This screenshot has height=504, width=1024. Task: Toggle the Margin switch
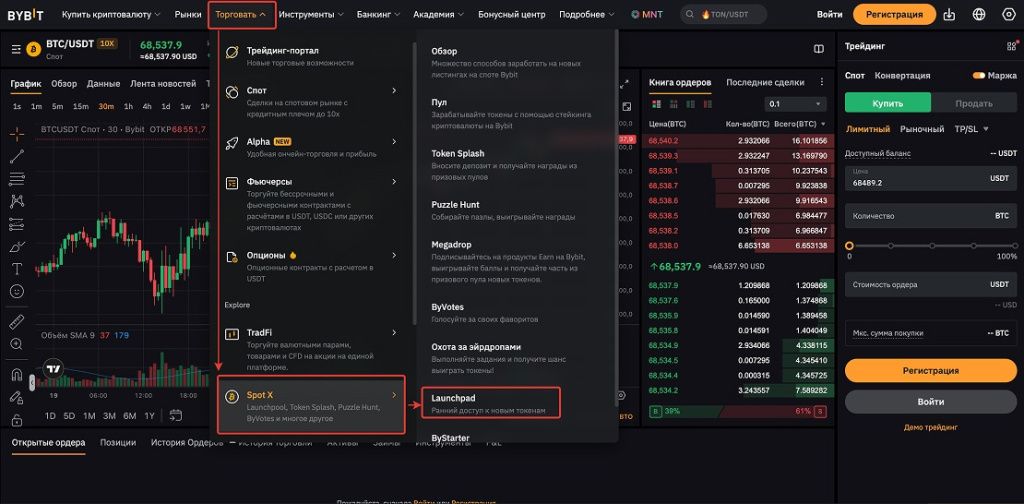pyautogui.click(x=979, y=76)
